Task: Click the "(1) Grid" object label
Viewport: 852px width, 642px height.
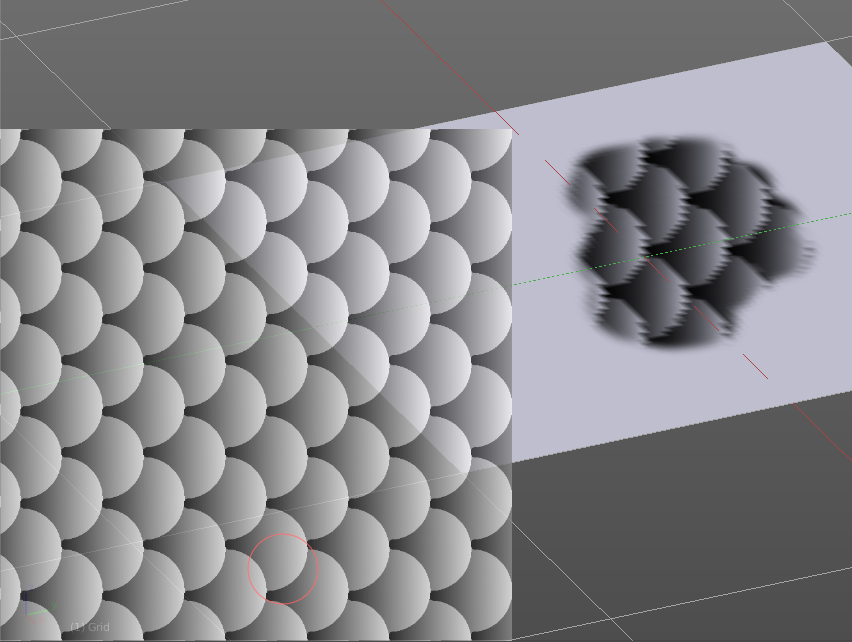Action: pos(90,627)
